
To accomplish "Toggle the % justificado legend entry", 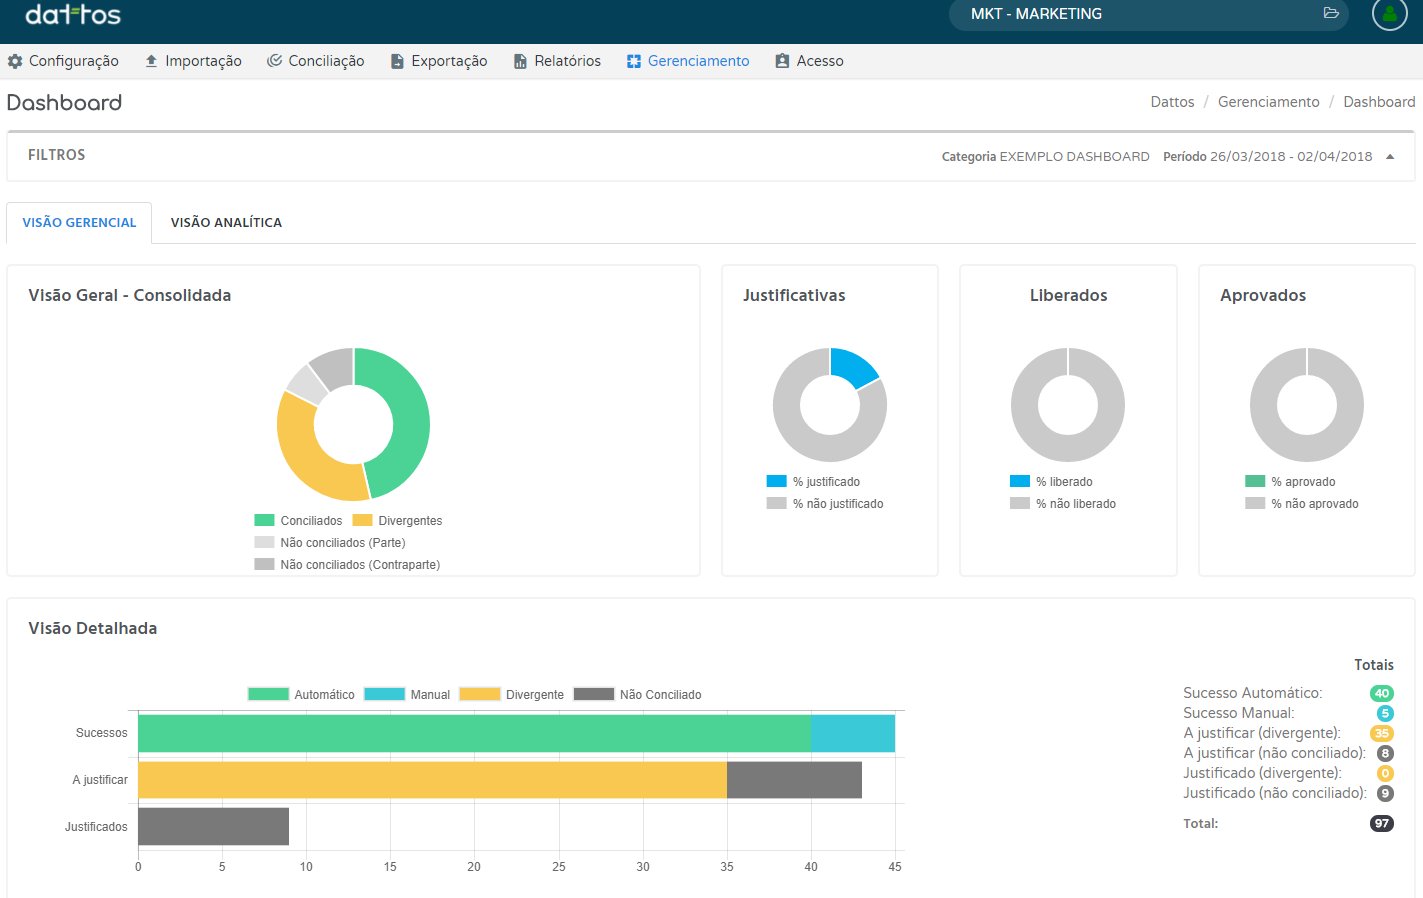I will coord(813,481).
